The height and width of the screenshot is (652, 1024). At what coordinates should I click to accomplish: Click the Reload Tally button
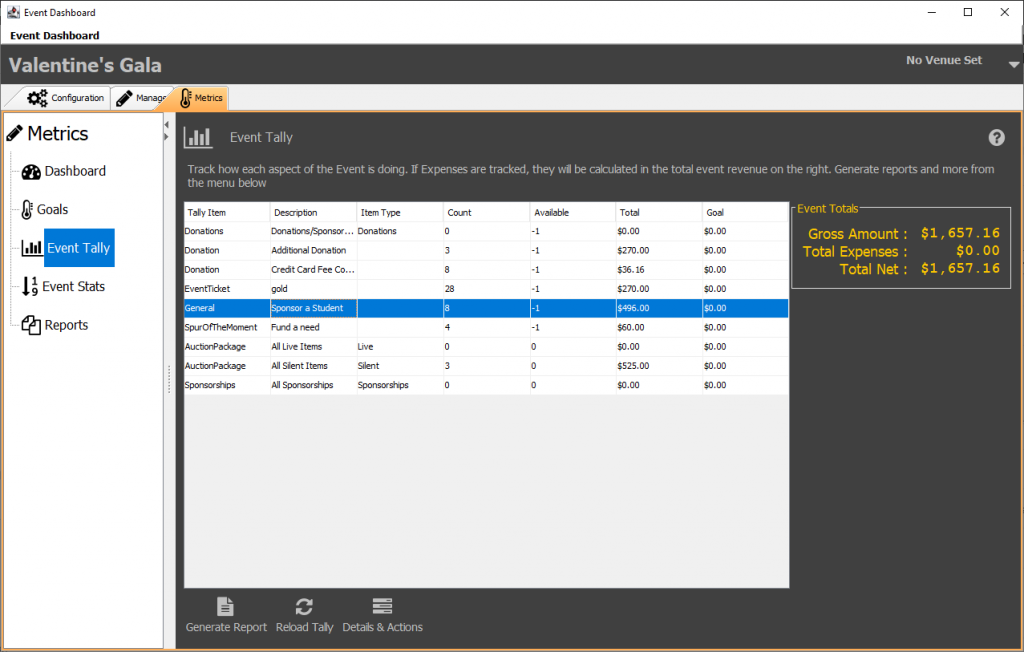tap(304, 615)
